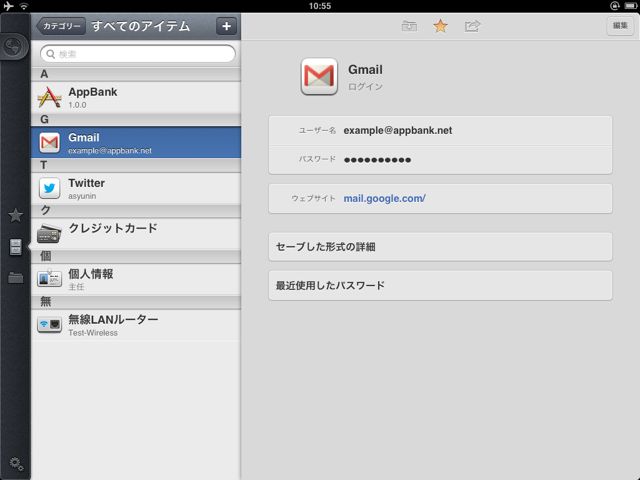Toggle favorite star for Gmail
The height and width of the screenshot is (480, 640).
pyautogui.click(x=440, y=26)
